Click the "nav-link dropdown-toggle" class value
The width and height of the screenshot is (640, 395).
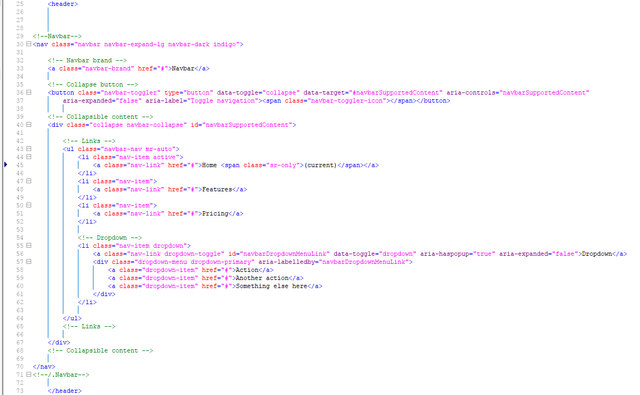176,254
